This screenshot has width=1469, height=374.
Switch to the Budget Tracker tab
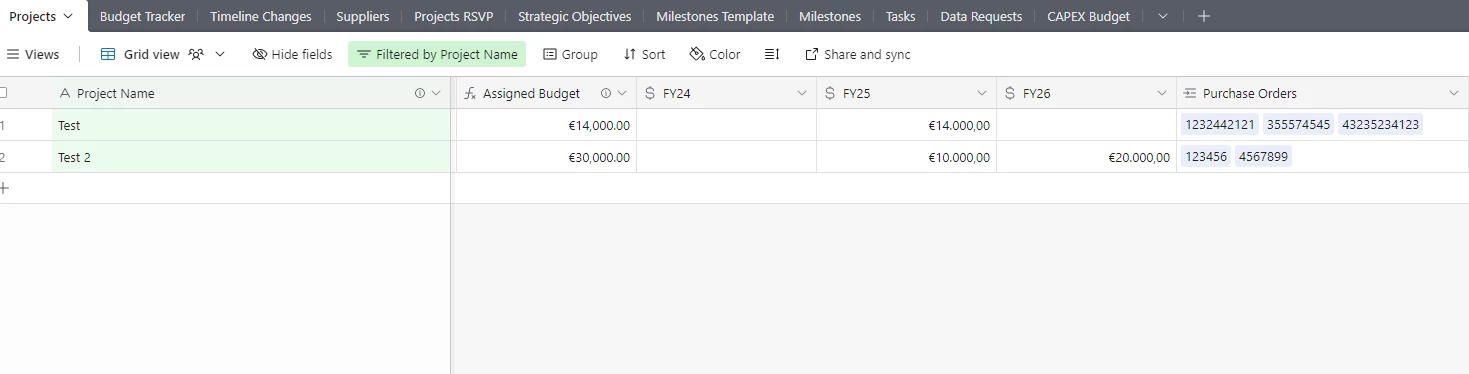coord(142,16)
